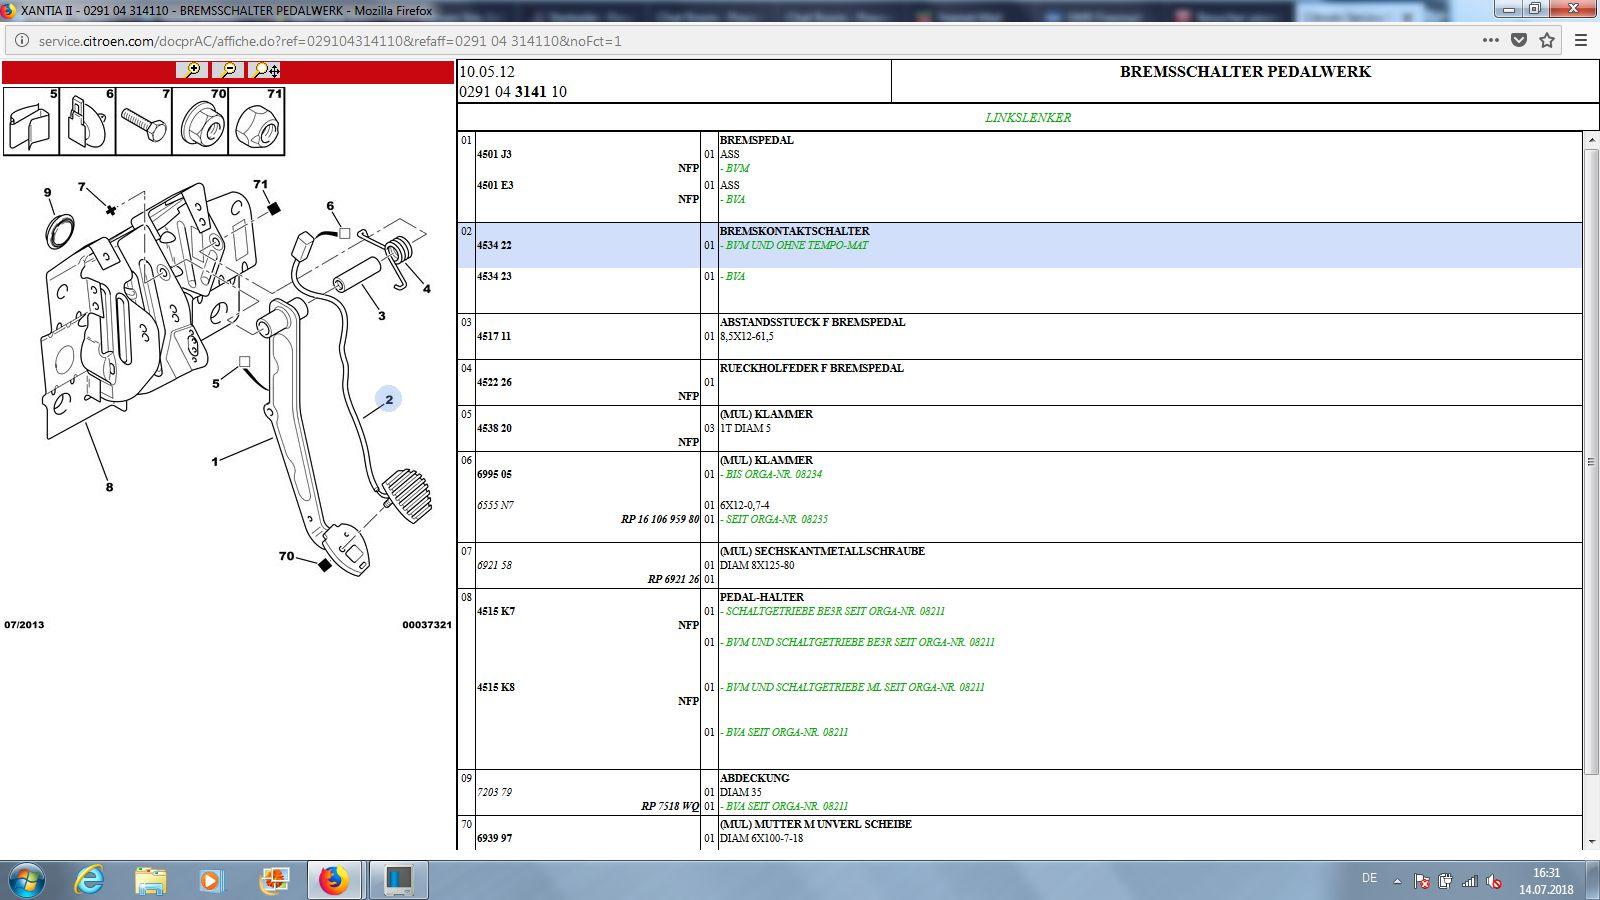
Task: Zoom out of the parts diagram
Action: coord(227,70)
